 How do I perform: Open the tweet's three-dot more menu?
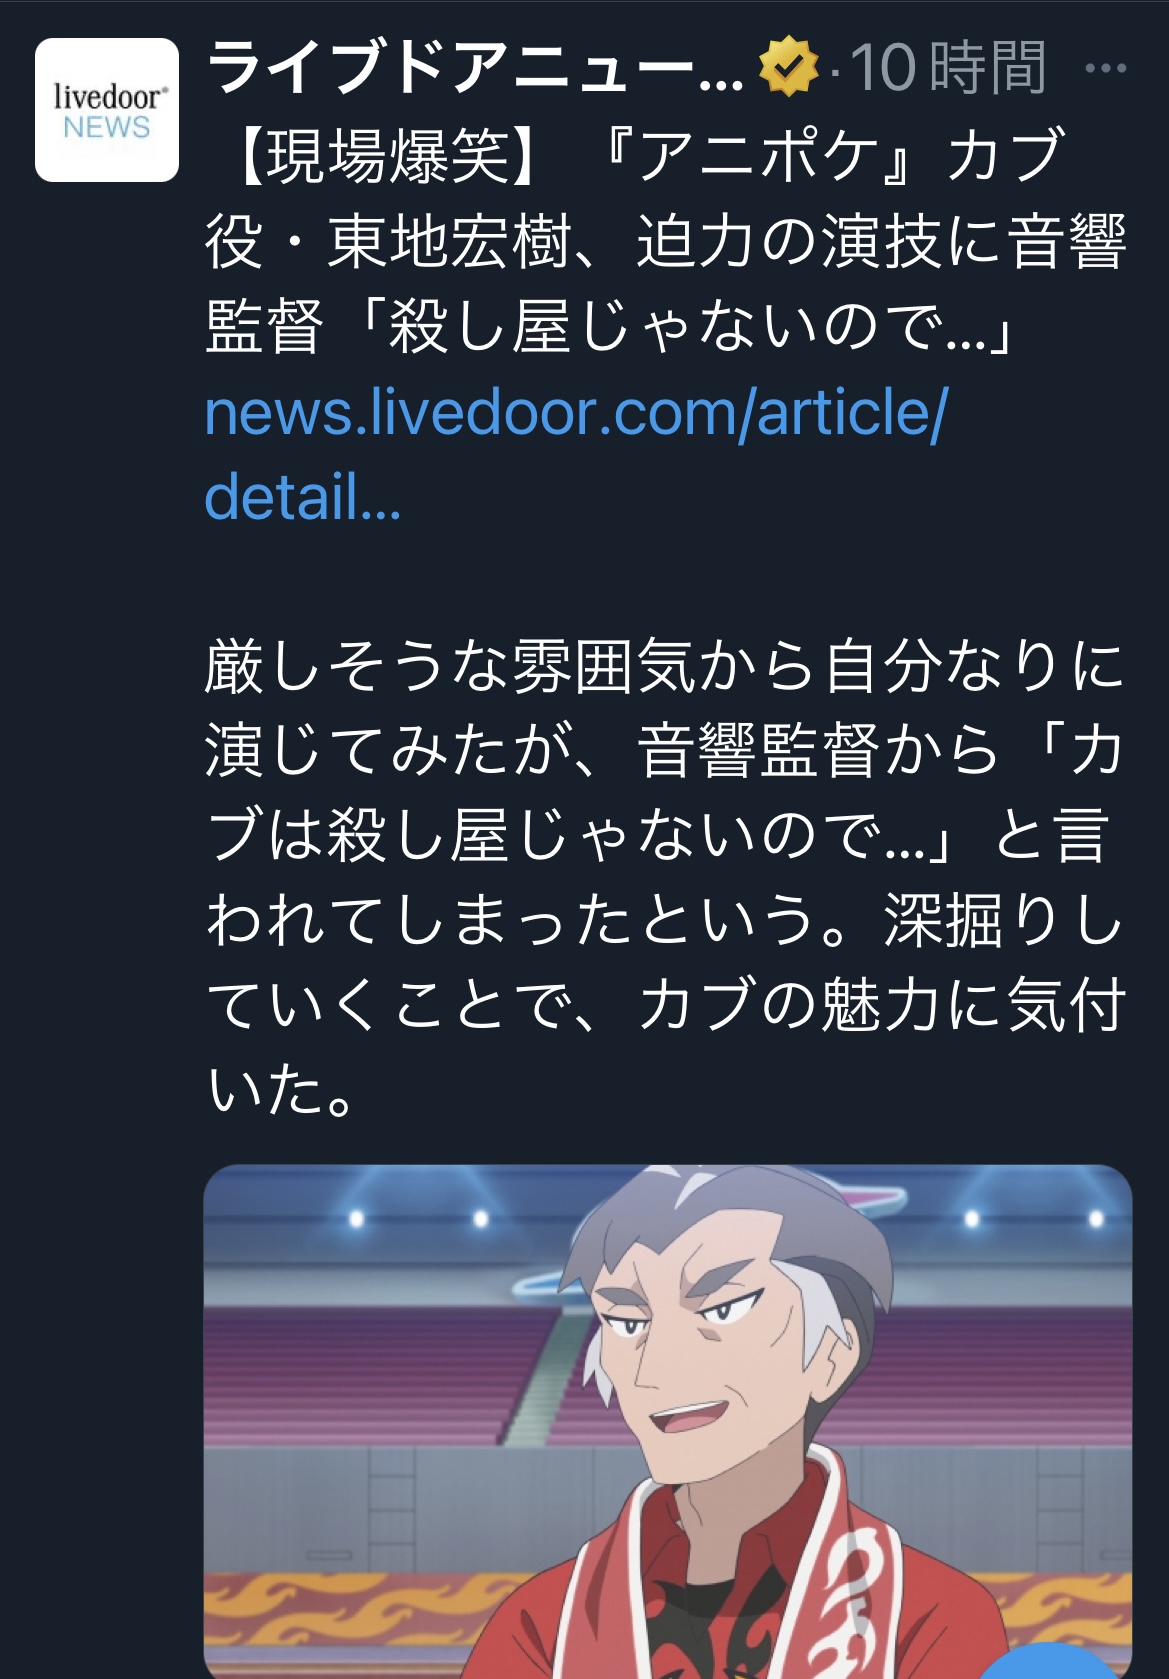click(x=1105, y=68)
